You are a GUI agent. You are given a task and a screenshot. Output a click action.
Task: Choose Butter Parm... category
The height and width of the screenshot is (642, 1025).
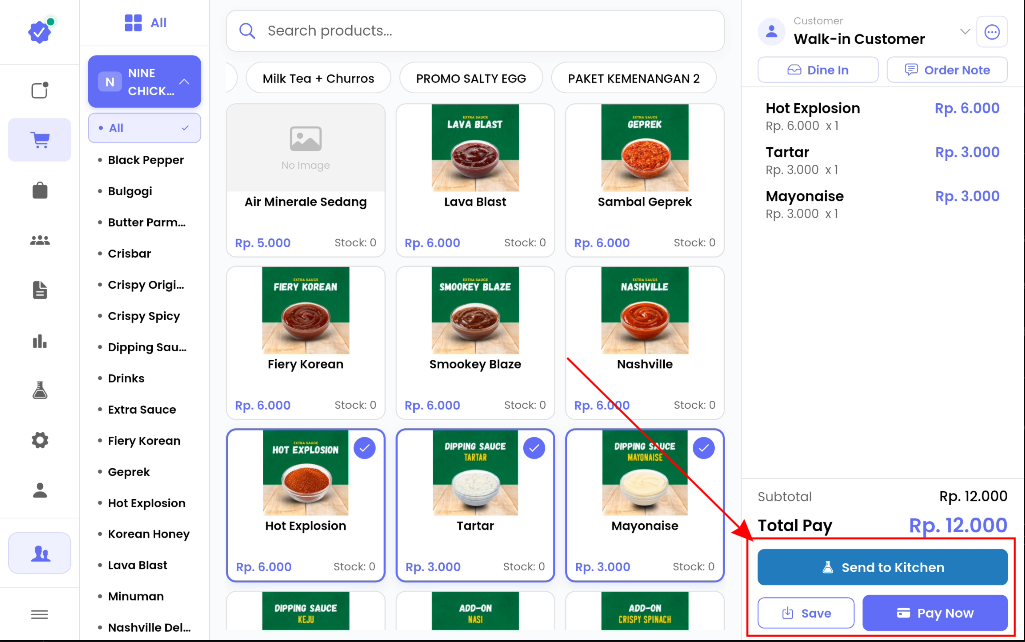coord(146,222)
